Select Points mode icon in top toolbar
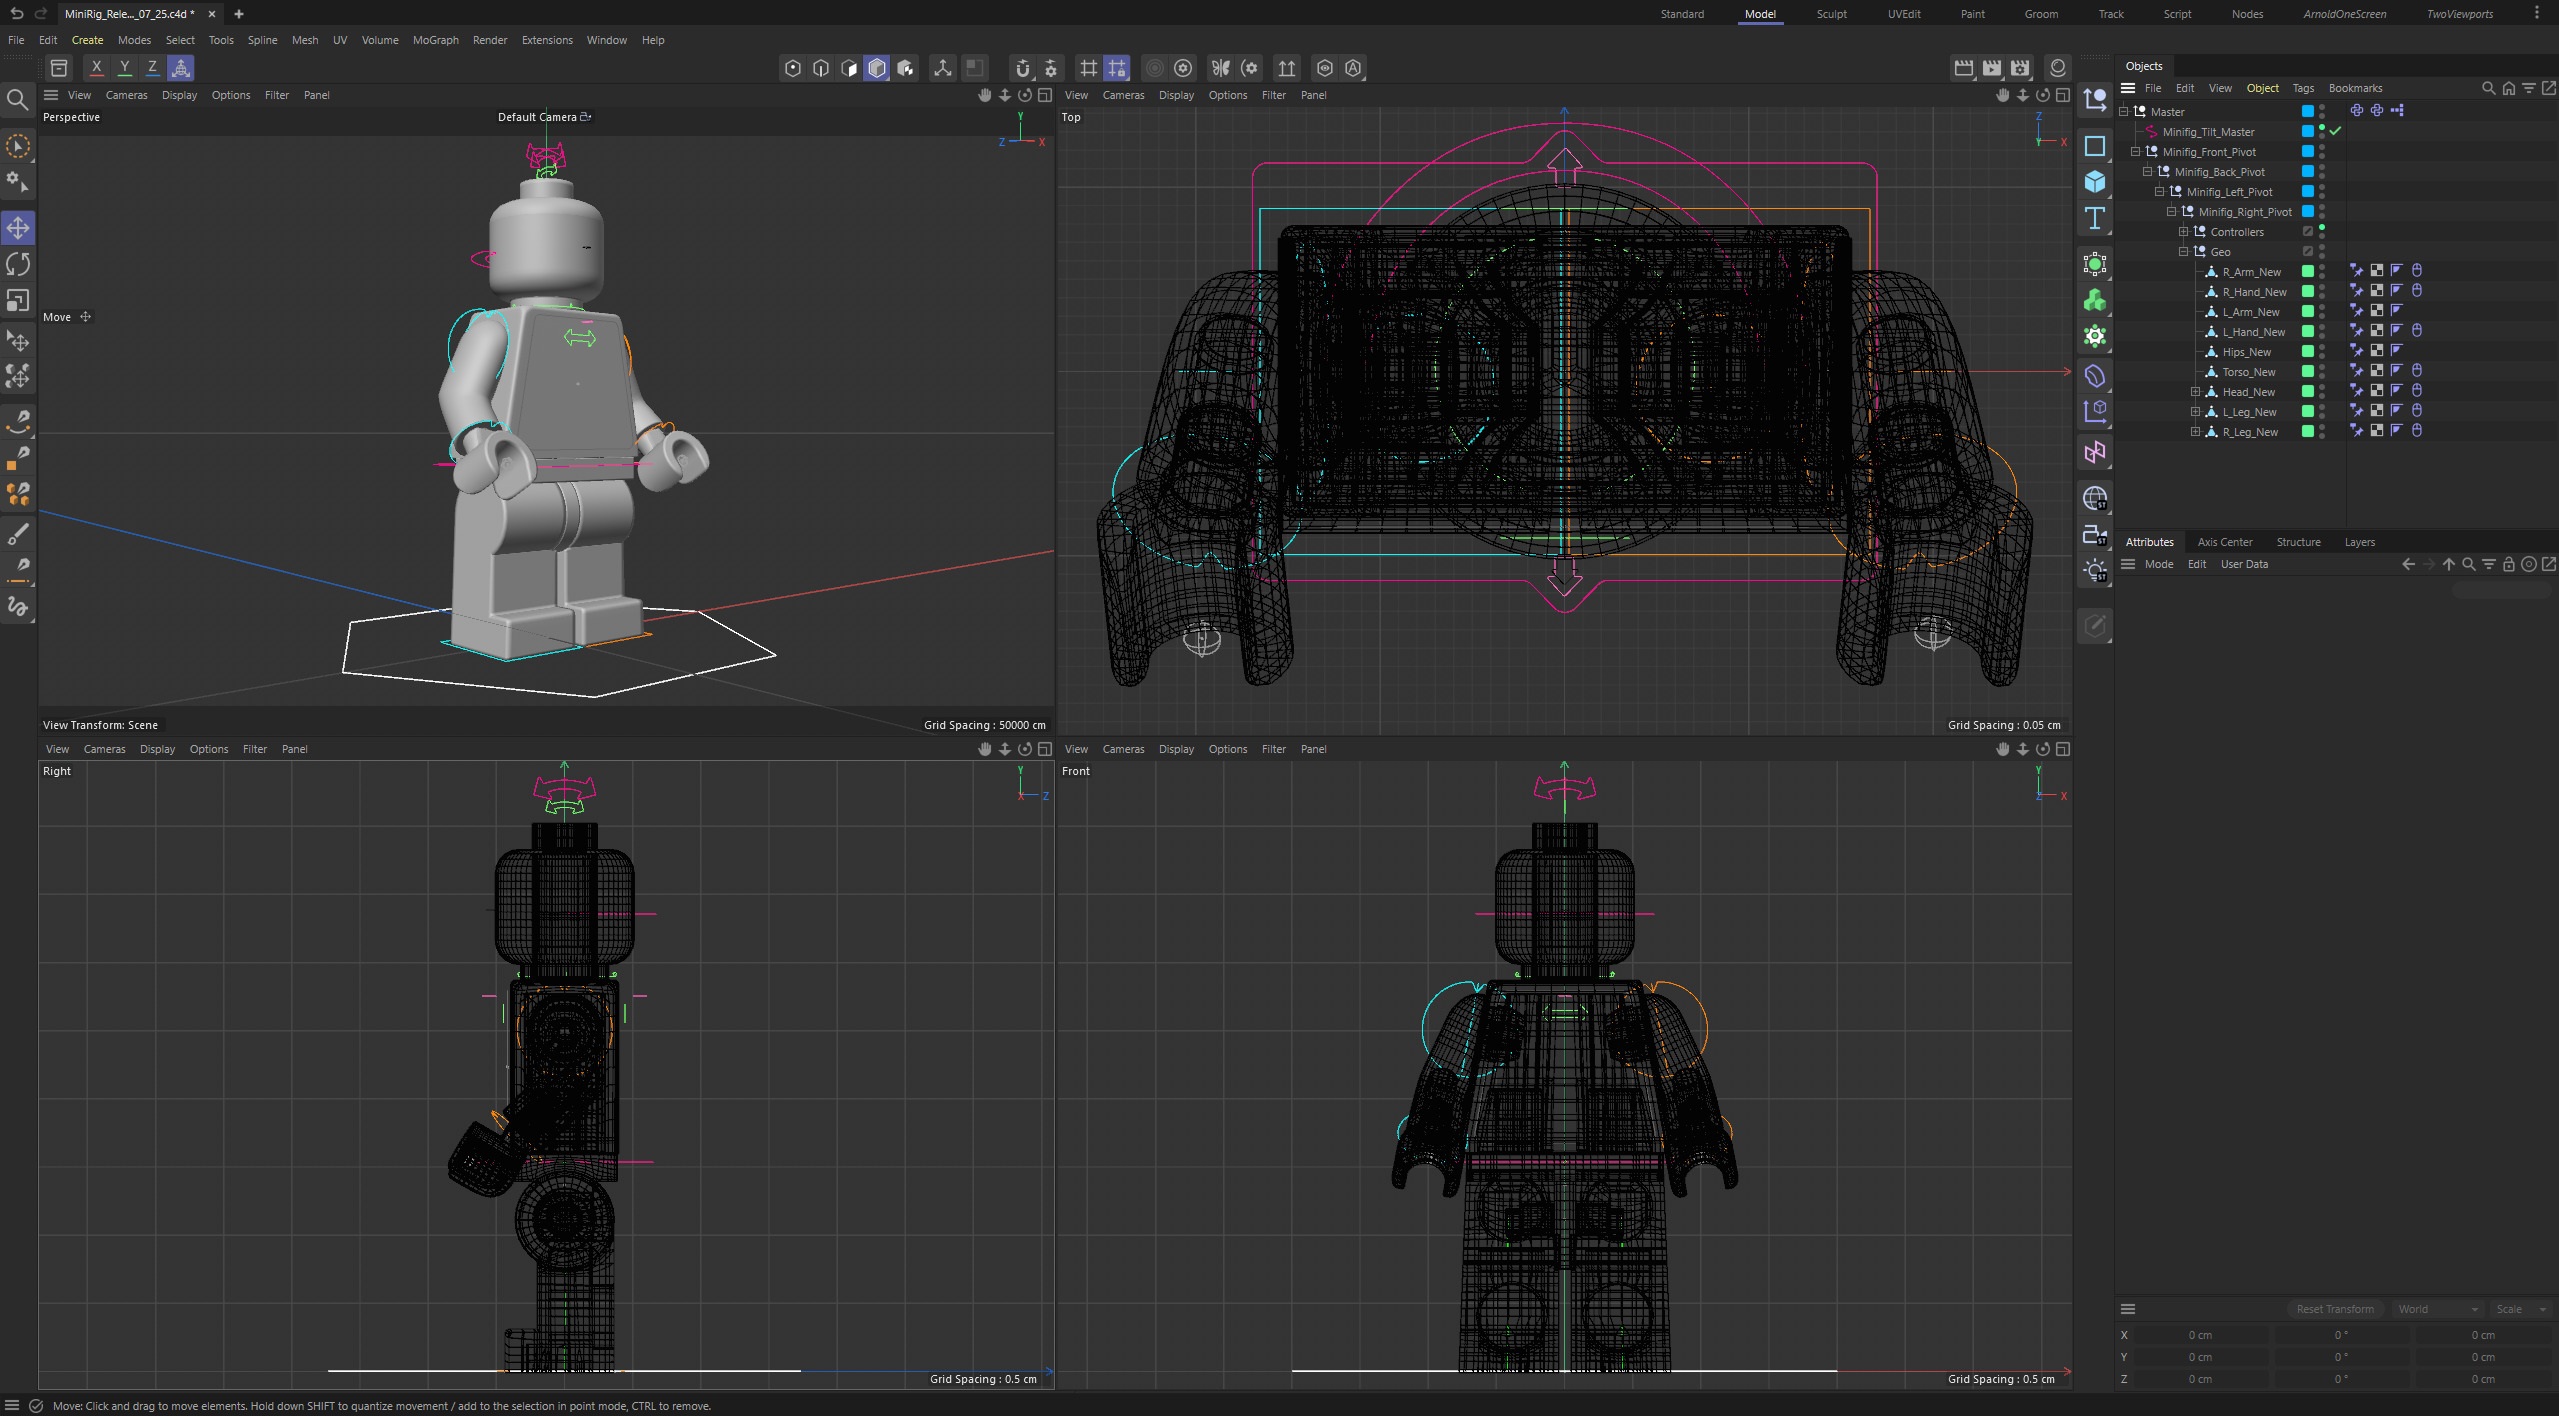The width and height of the screenshot is (2559, 1416). (793, 68)
